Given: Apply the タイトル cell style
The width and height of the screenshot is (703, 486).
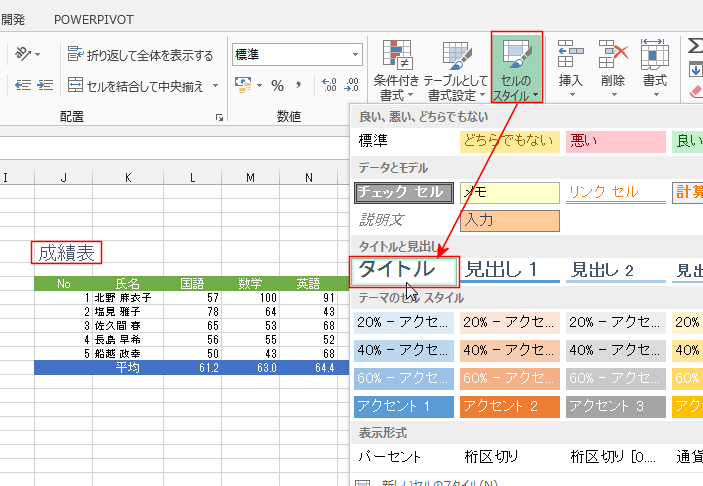Looking at the screenshot, I should click(x=403, y=270).
